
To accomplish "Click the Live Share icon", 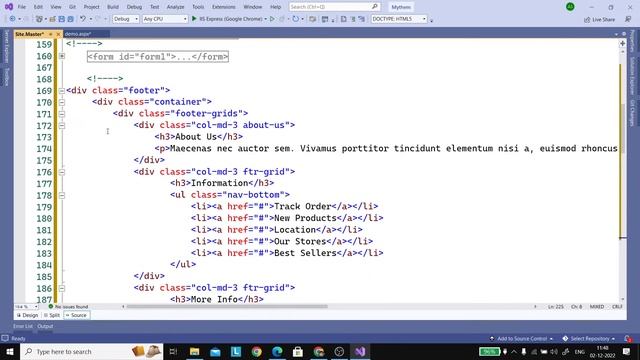I will 587,19.
